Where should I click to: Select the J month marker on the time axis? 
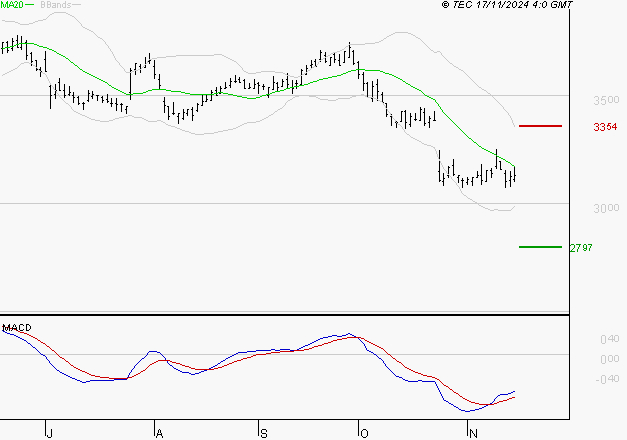[49, 432]
